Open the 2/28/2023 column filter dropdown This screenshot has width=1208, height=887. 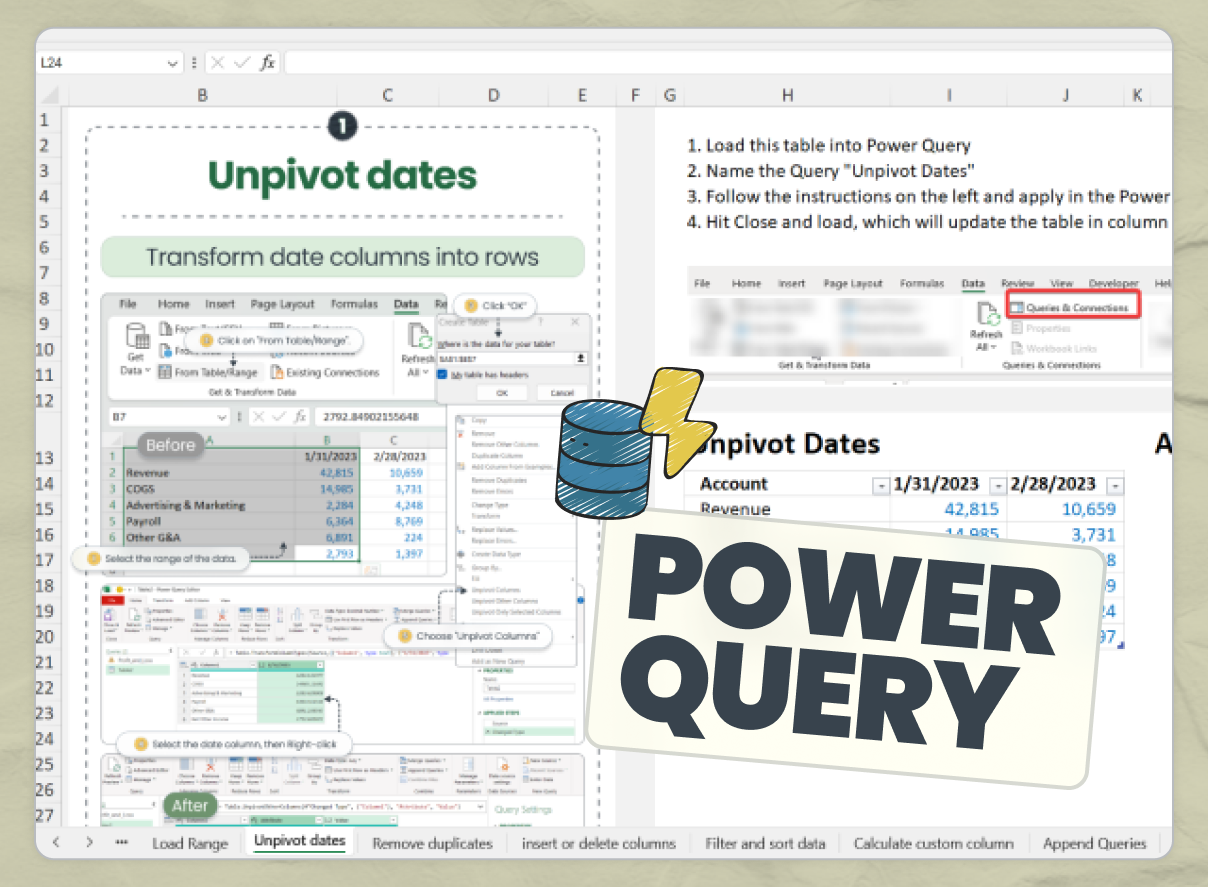tap(1115, 485)
